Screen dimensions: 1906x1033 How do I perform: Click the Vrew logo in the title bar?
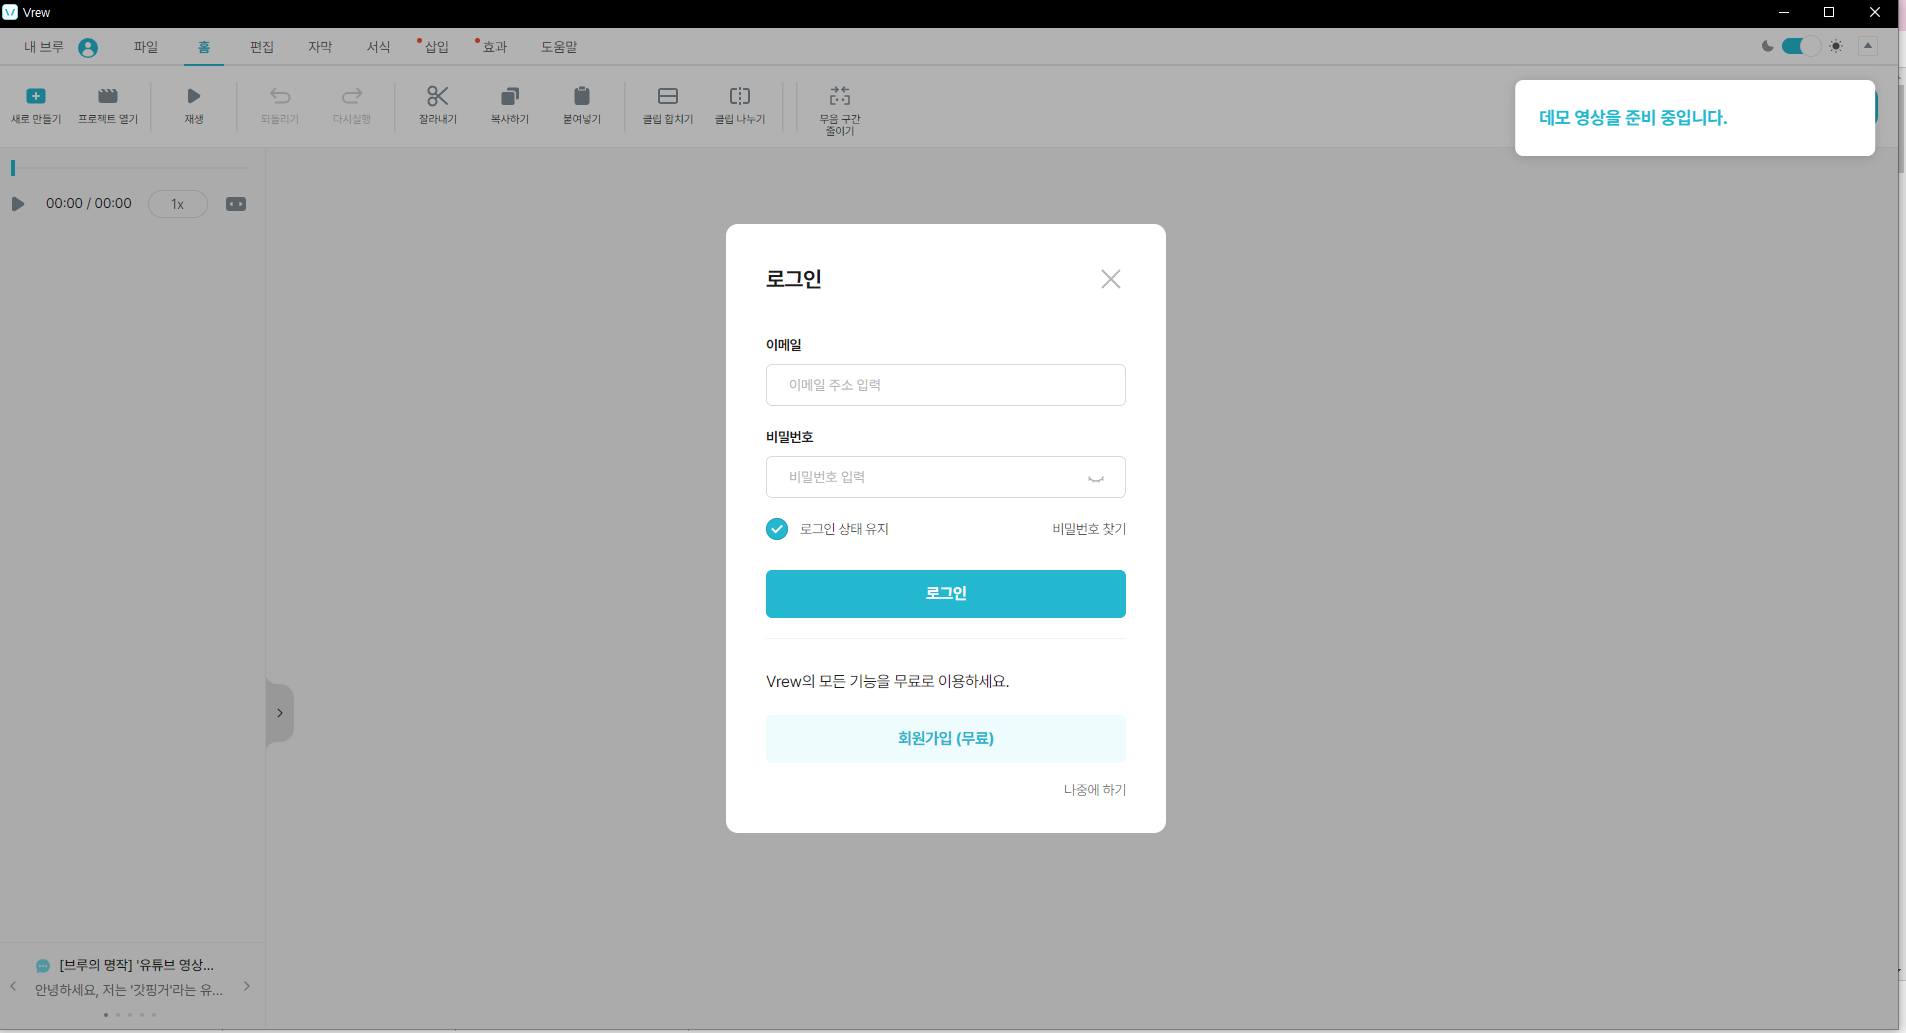[10, 12]
